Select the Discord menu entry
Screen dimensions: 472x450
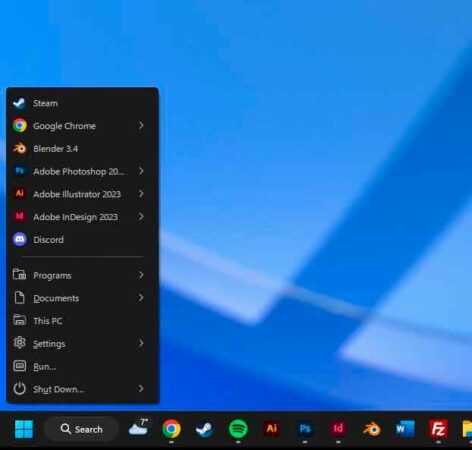[x=82, y=239]
